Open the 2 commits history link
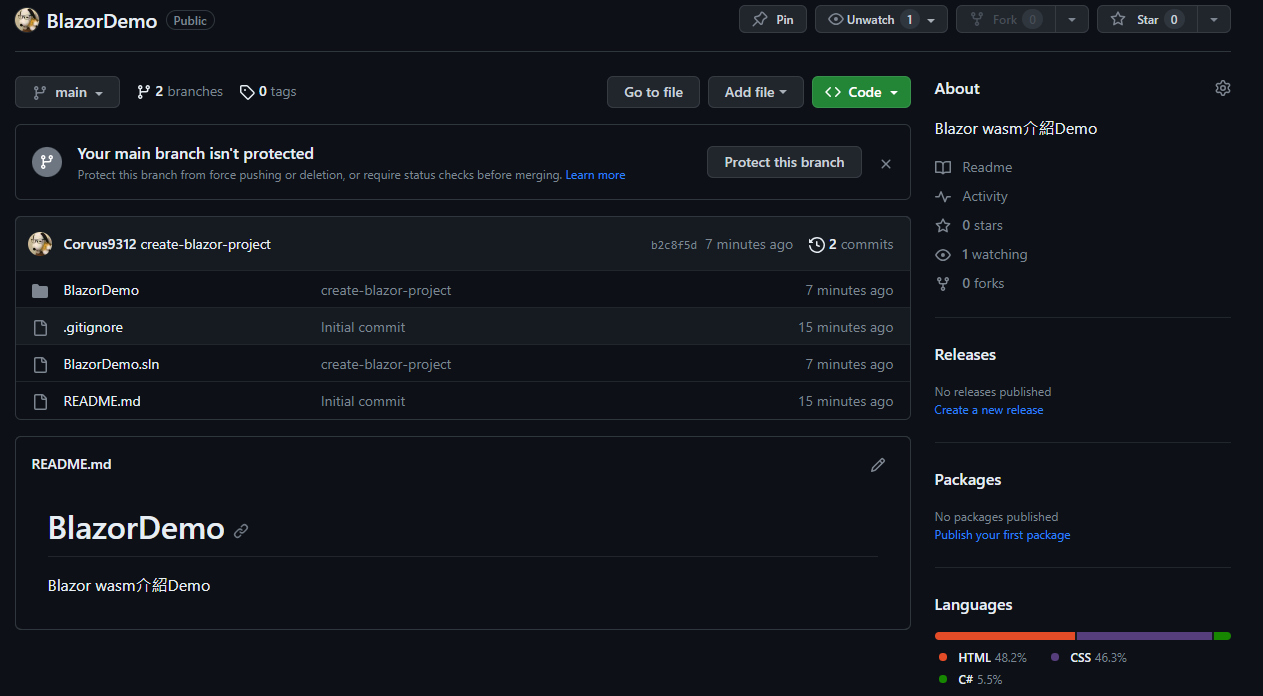This screenshot has width=1263, height=696. 851,244
